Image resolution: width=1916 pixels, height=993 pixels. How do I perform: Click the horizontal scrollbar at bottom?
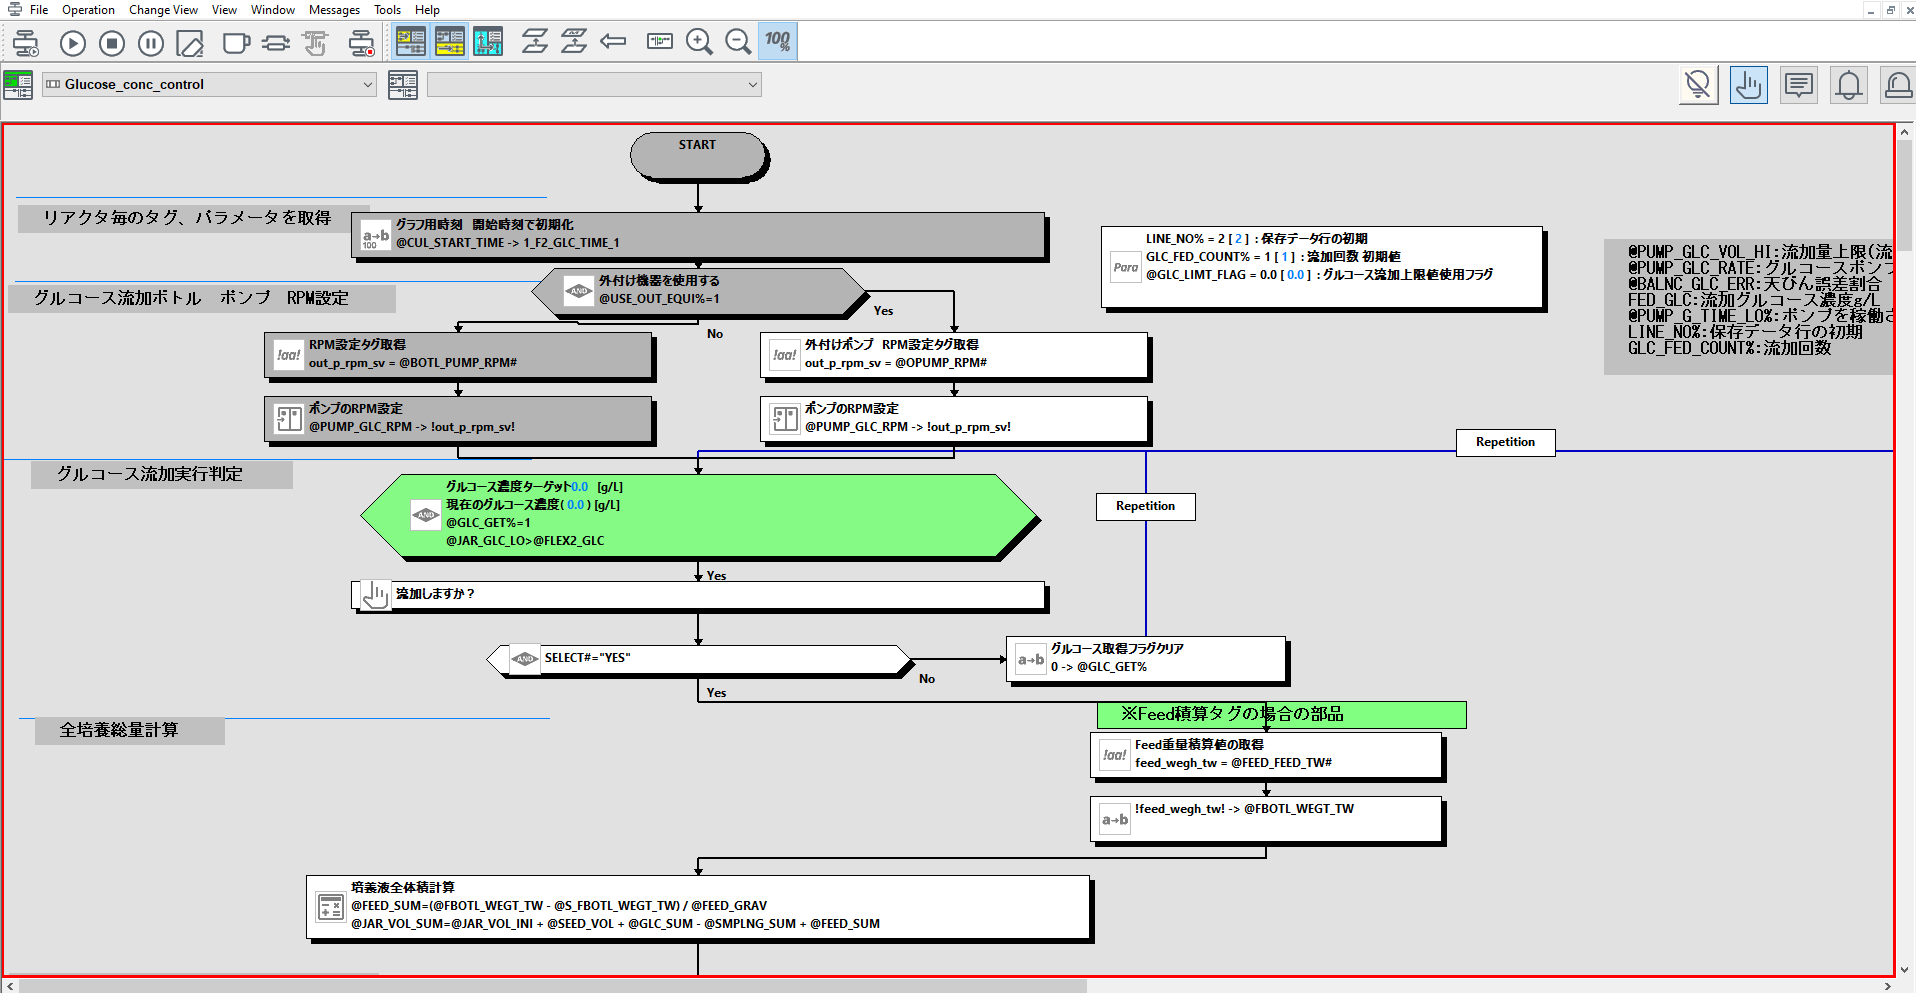pyautogui.click(x=553, y=986)
